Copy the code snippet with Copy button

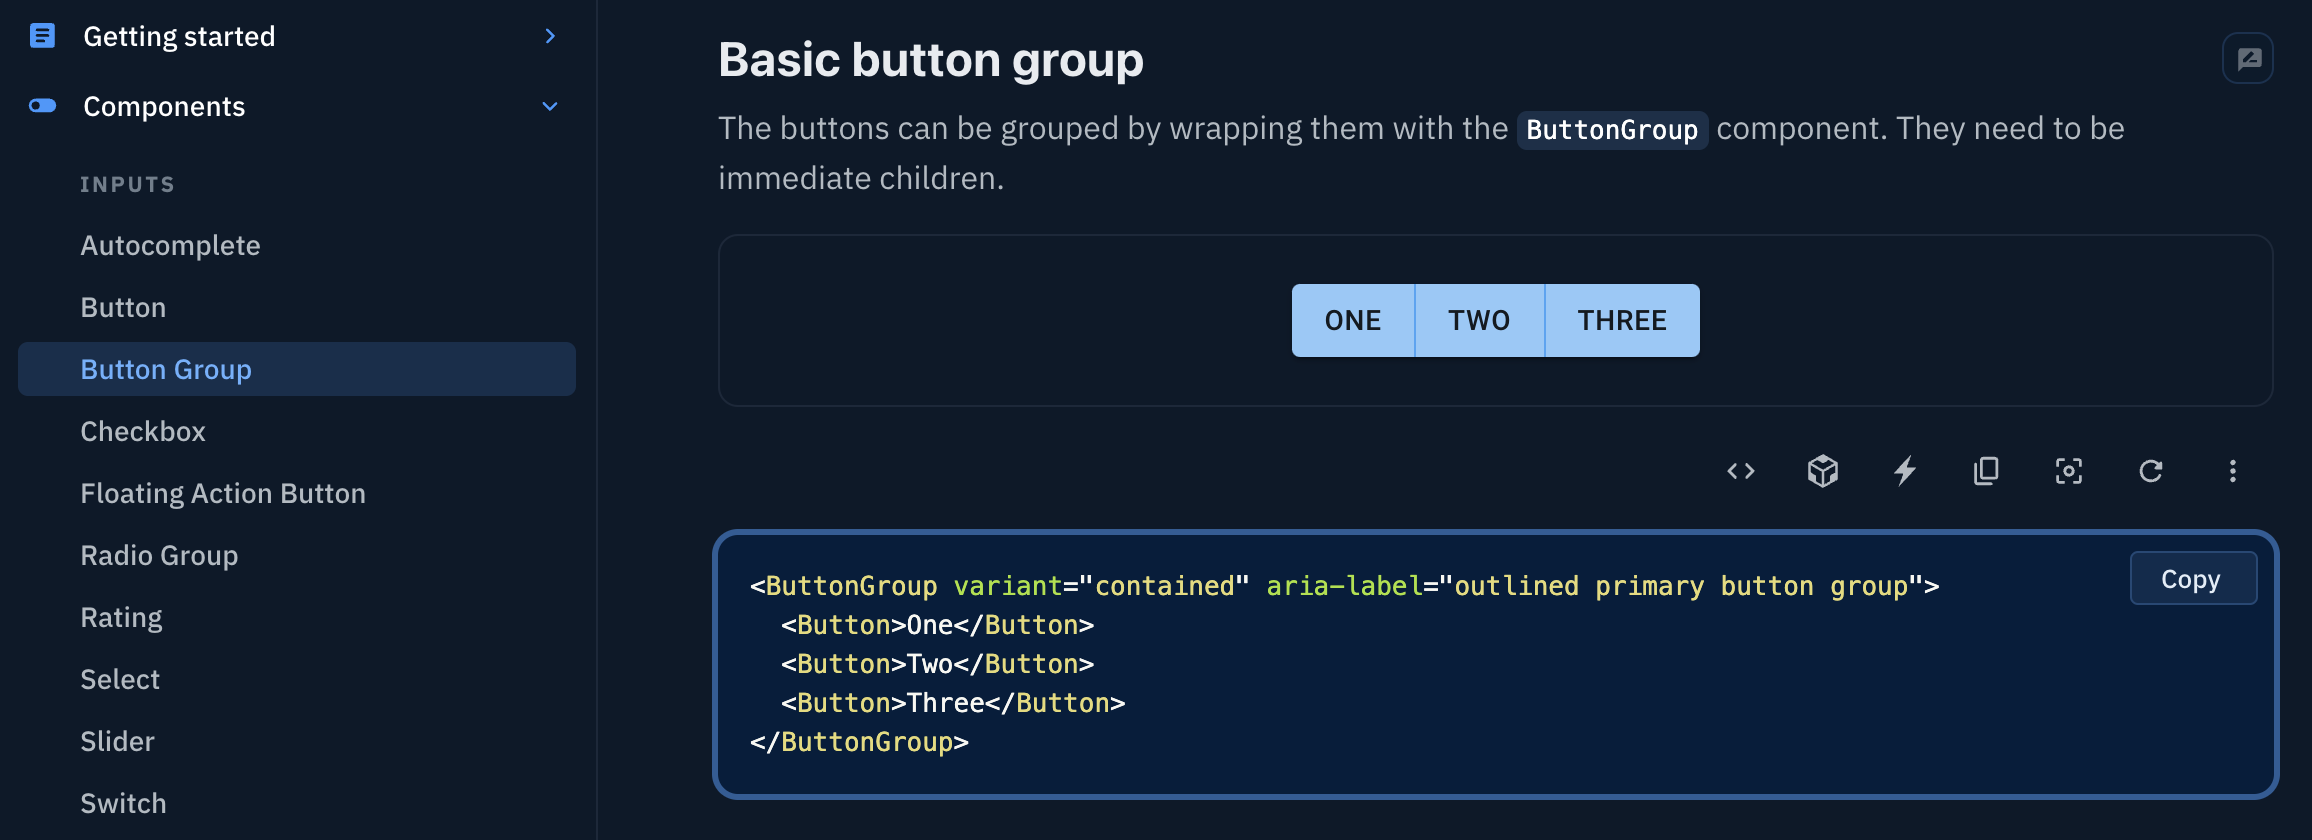click(2193, 578)
